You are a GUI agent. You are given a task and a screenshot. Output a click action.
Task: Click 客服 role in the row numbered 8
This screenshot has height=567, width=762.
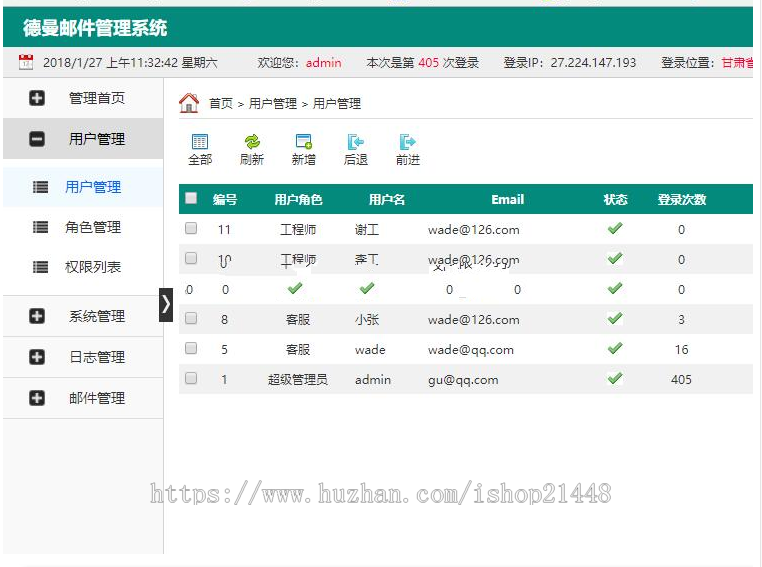(x=298, y=319)
